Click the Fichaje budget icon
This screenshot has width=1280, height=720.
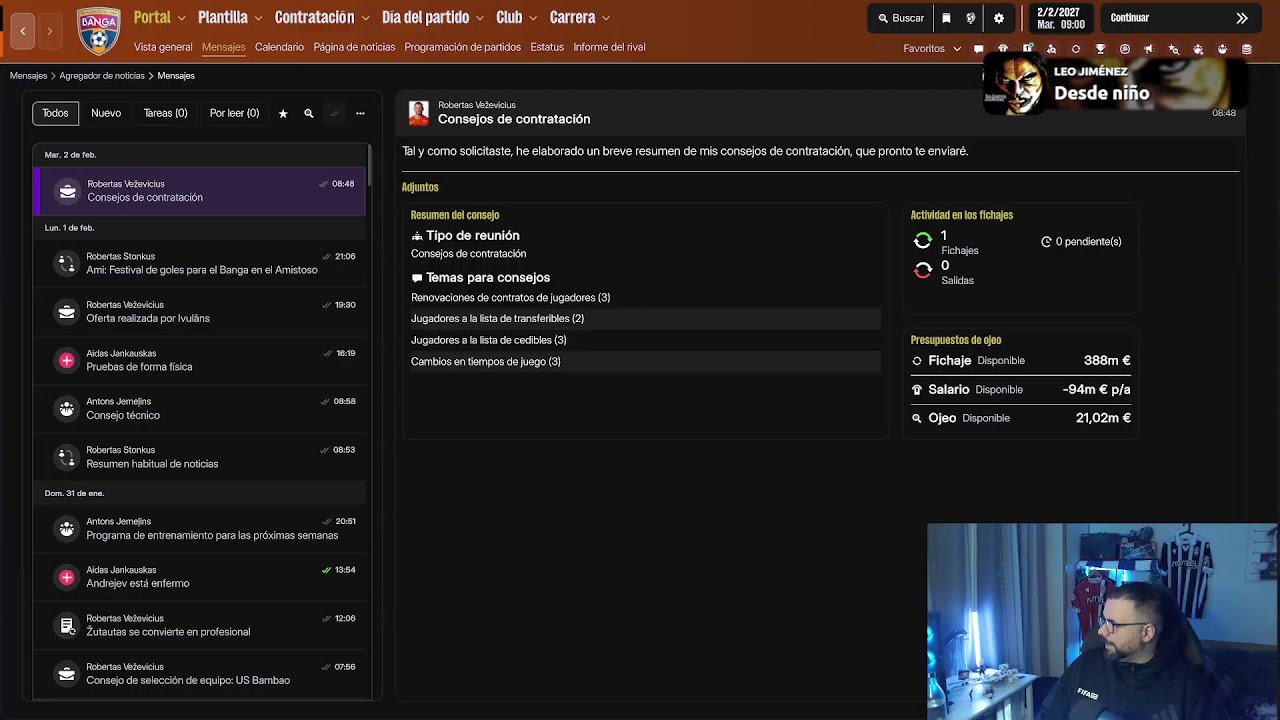point(917,361)
